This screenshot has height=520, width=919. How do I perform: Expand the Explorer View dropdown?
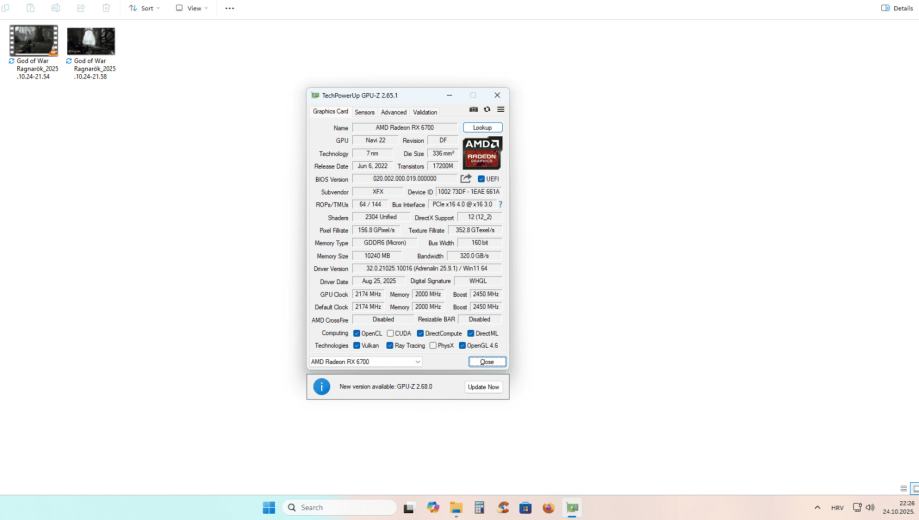192,8
